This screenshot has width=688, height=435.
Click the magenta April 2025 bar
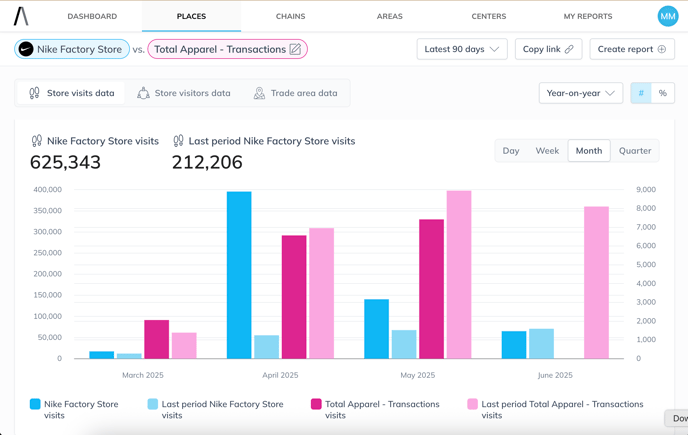[294, 297]
